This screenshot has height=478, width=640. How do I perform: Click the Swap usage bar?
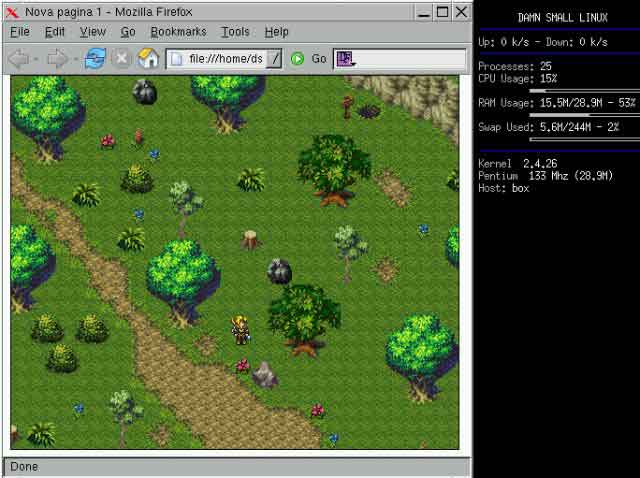[x=584, y=140]
